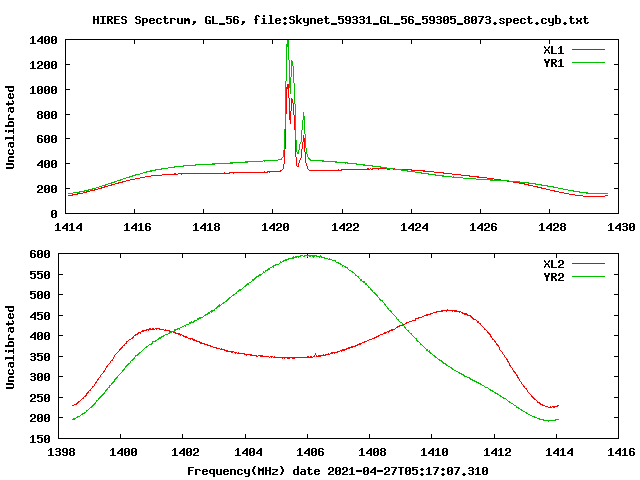
Task: Click the 1410 tick label on bottom x-axis
Action: pyautogui.click(x=434, y=452)
